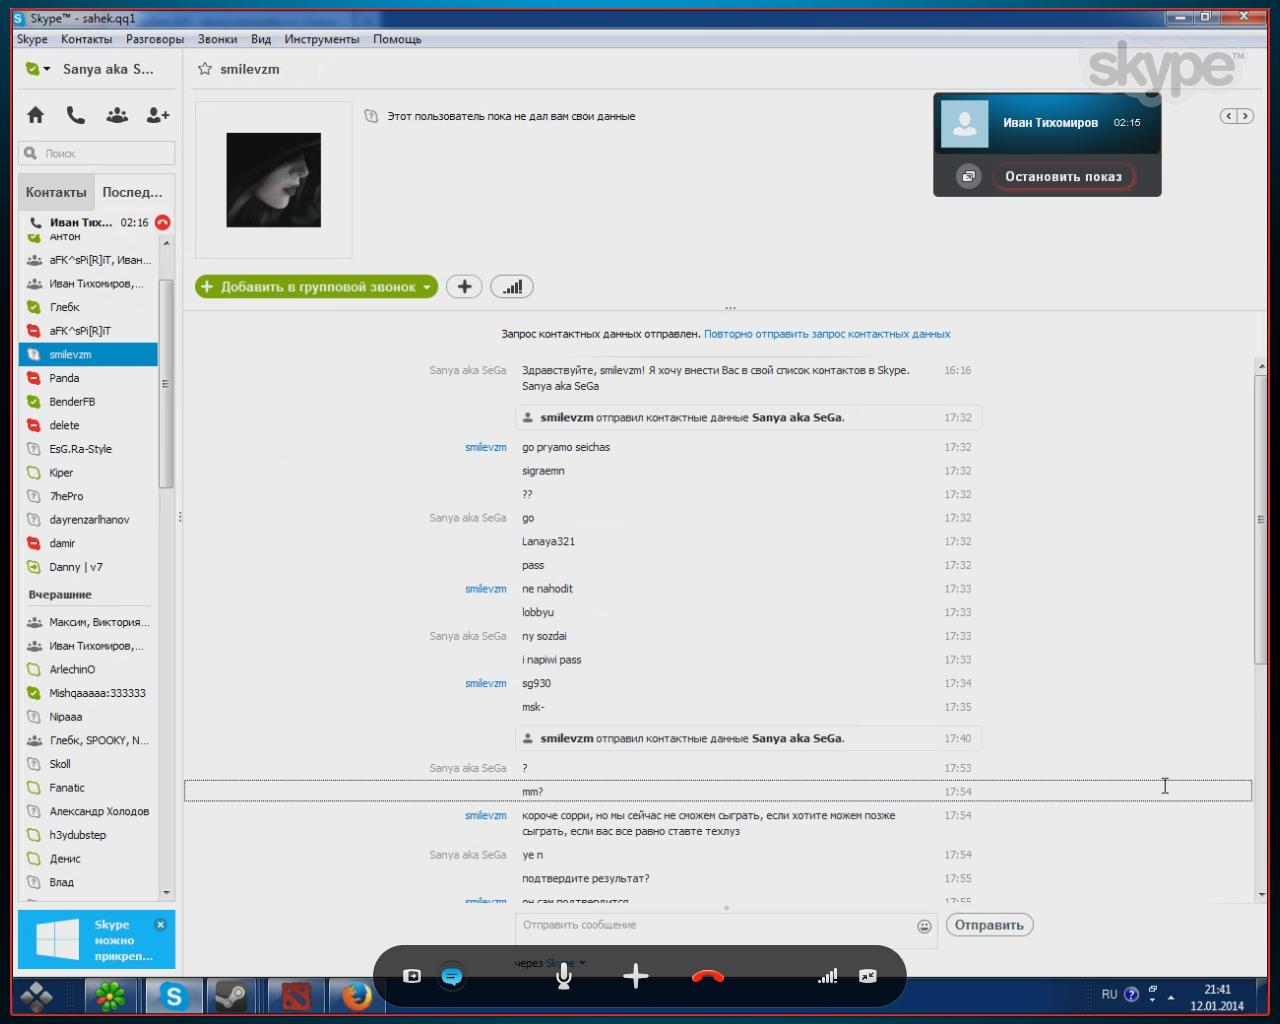
Task: Click Повторно отправить запрос контактных данных link
Action: pyautogui.click(x=827, y=334)
